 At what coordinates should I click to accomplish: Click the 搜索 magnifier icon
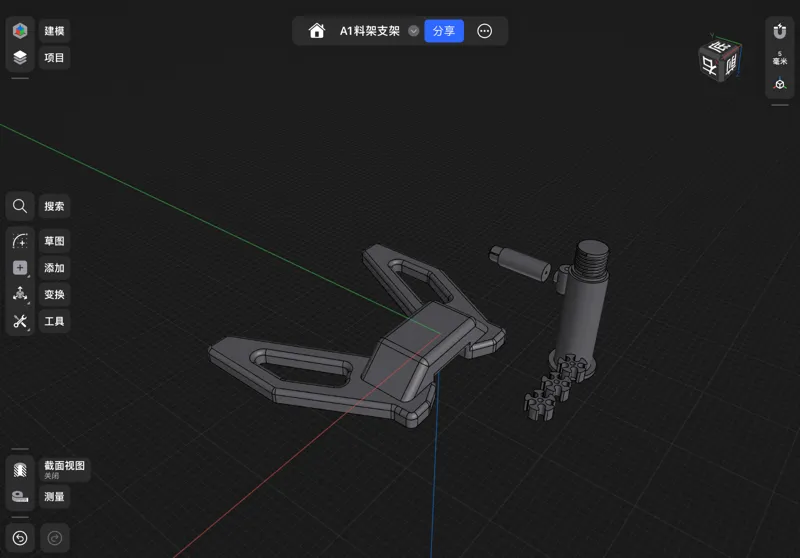click(x=20, y=206)
